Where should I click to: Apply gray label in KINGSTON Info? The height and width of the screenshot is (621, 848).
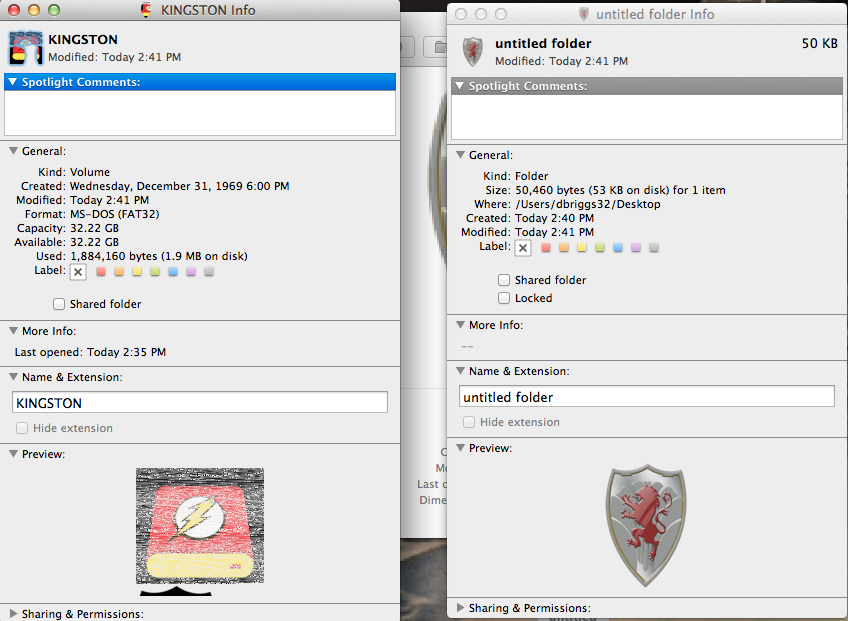[209, 272]
